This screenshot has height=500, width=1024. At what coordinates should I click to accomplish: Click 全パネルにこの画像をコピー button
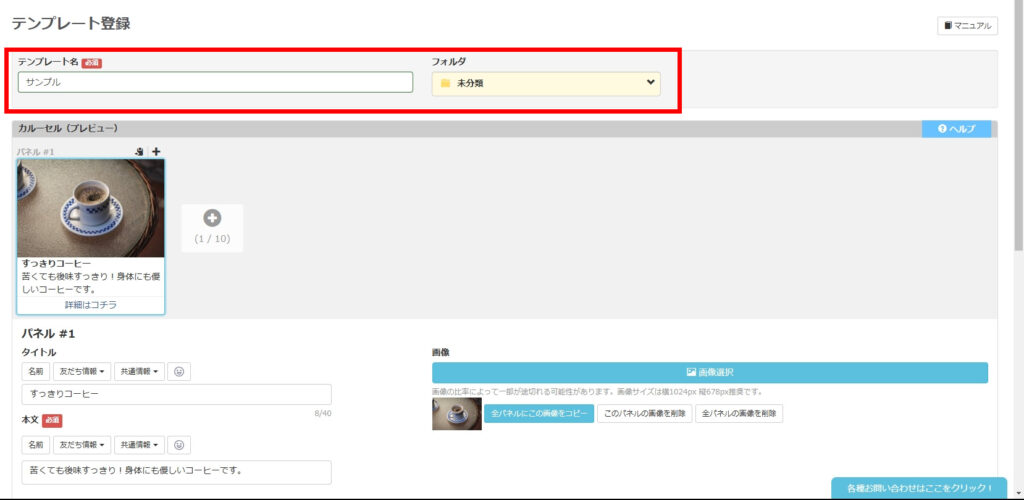(x=539, y=413)
